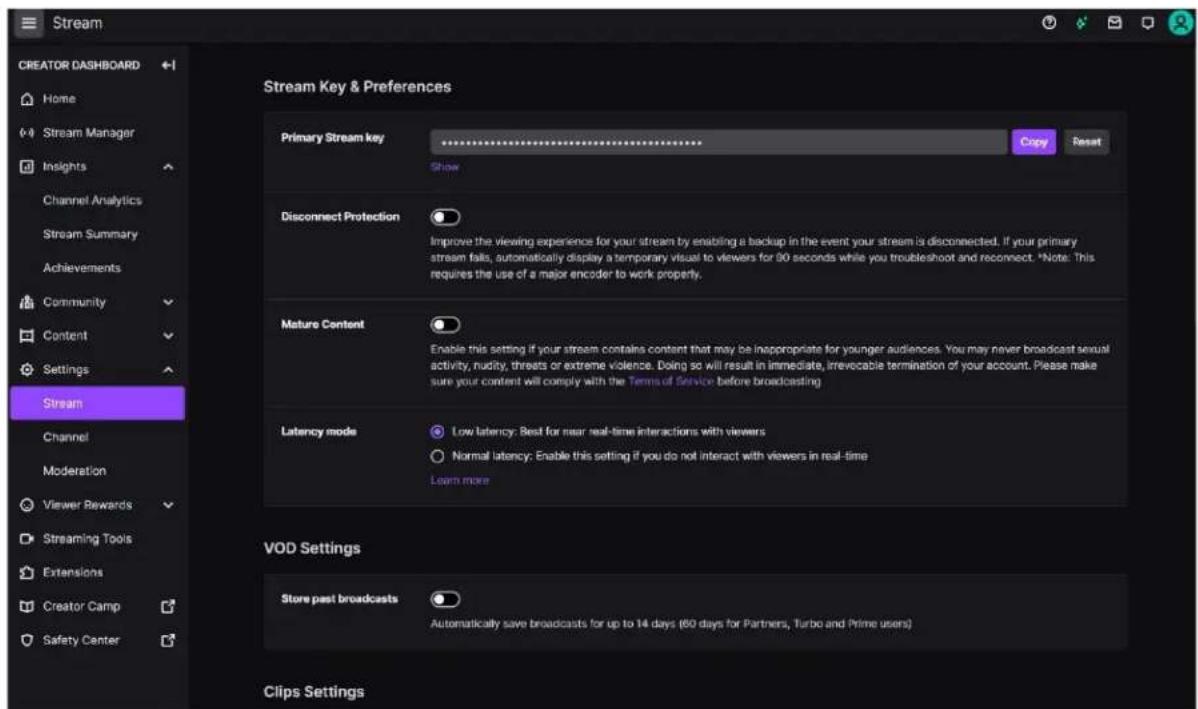Click Show link under stream key
1198x709 pixels.
445,167
